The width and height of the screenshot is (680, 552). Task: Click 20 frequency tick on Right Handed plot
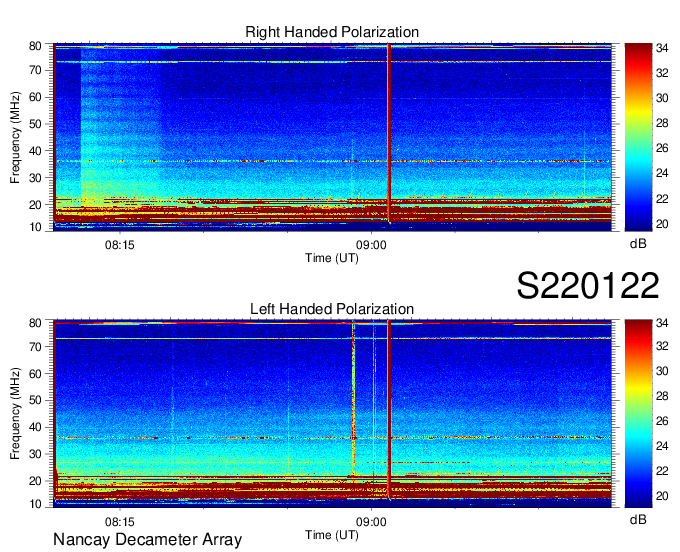35,205
